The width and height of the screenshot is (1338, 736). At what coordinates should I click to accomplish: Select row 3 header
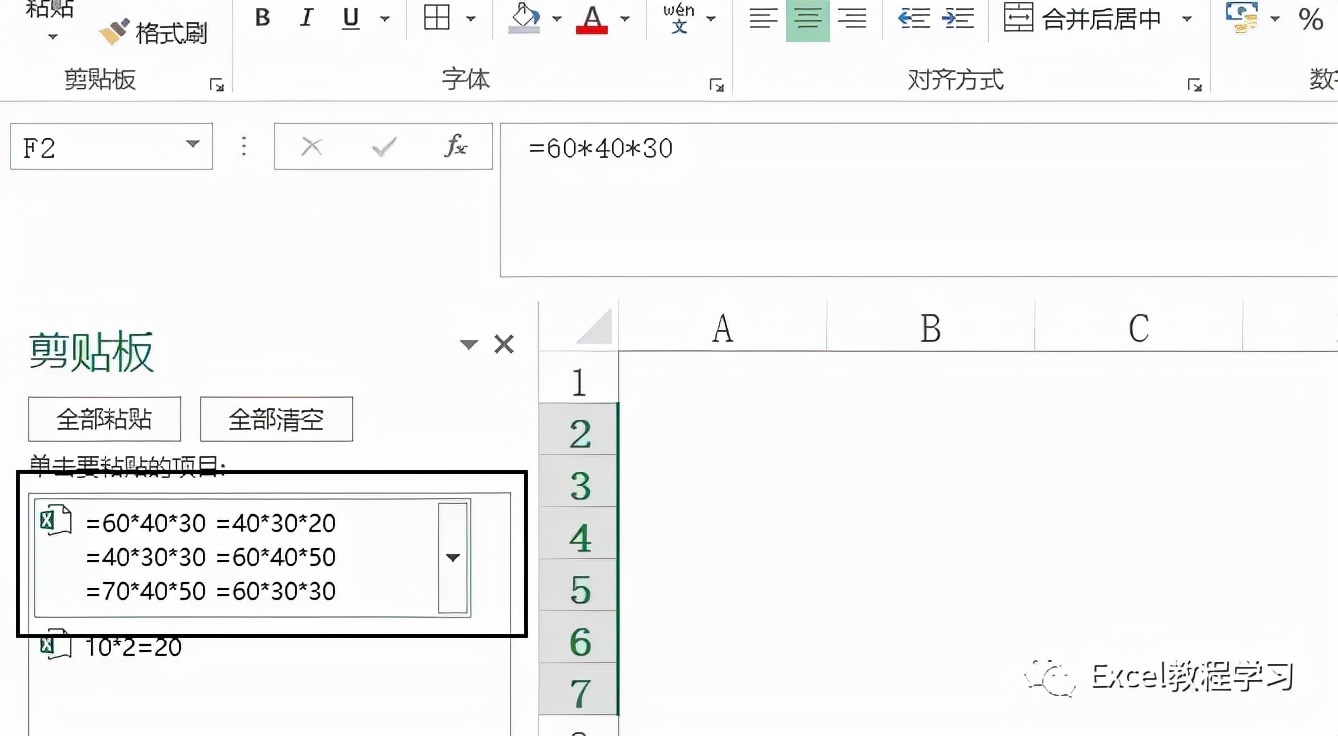point(579,482)
